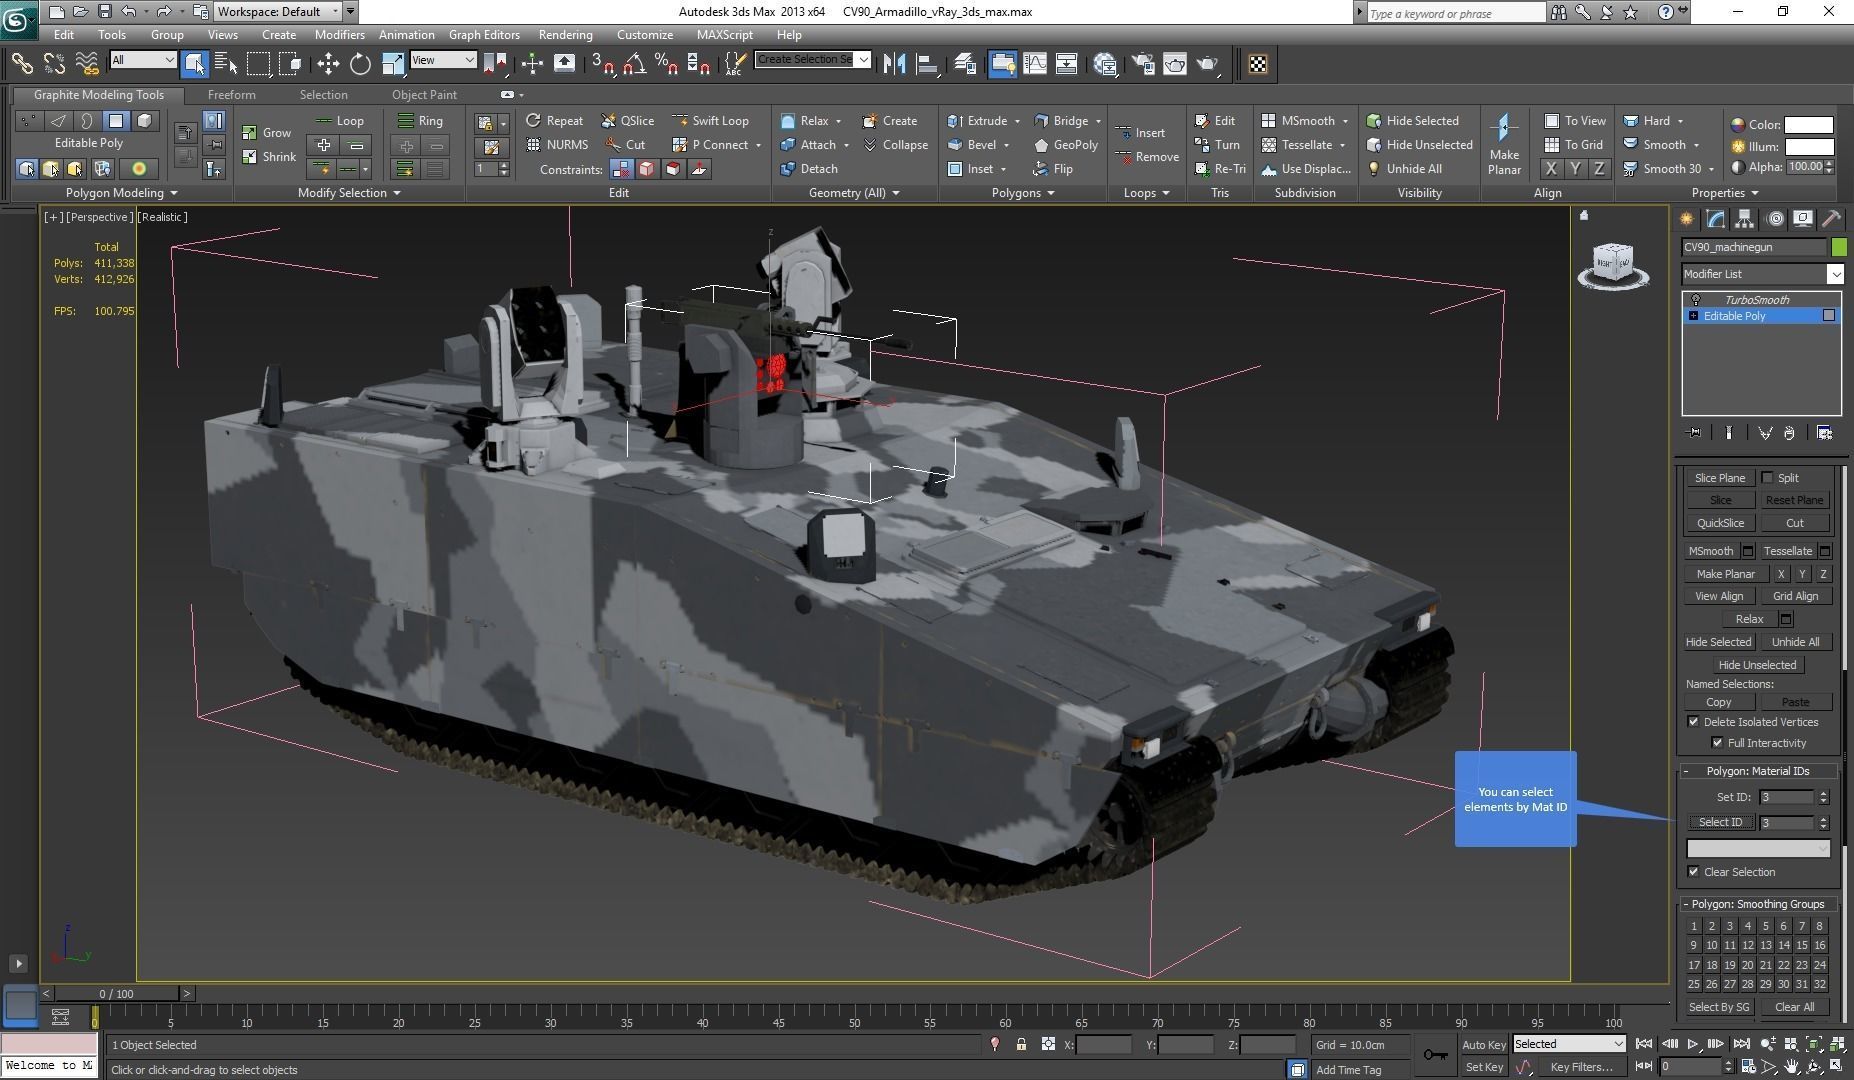Click the Select Object arrow tool
The image size is (1854, 1080).
point(194,64)
